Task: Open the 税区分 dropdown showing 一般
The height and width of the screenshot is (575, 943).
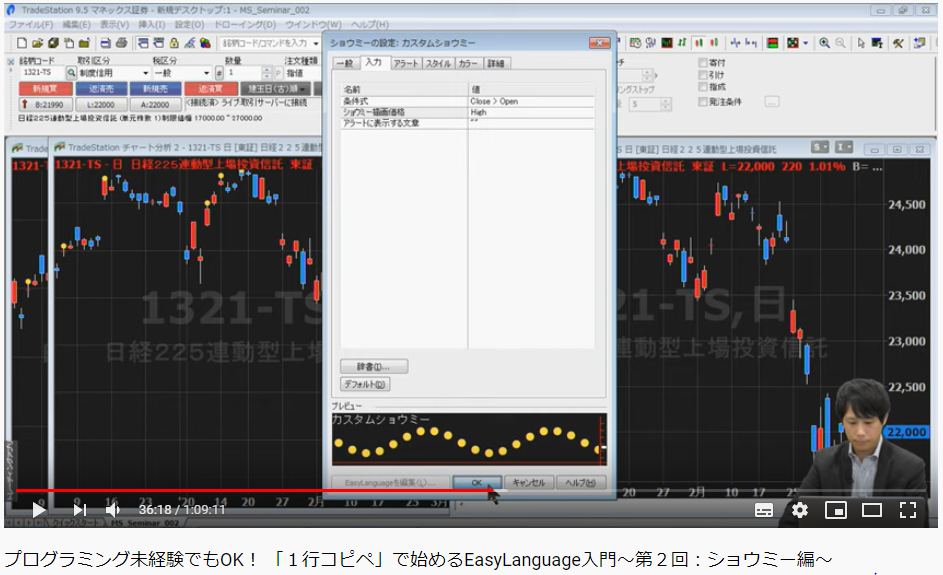Action: 181,73
